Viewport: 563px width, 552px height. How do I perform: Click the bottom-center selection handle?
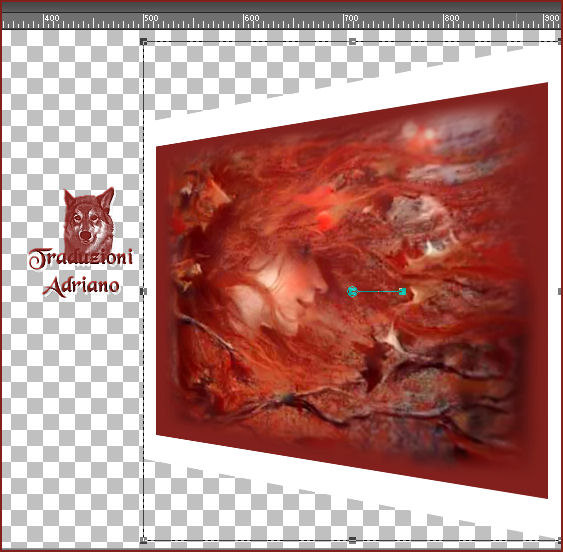352,540
